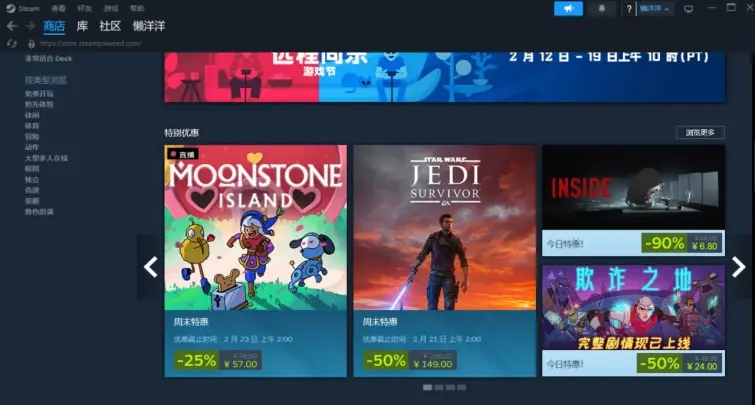Open the 好友 menu

tap(84, 8)
